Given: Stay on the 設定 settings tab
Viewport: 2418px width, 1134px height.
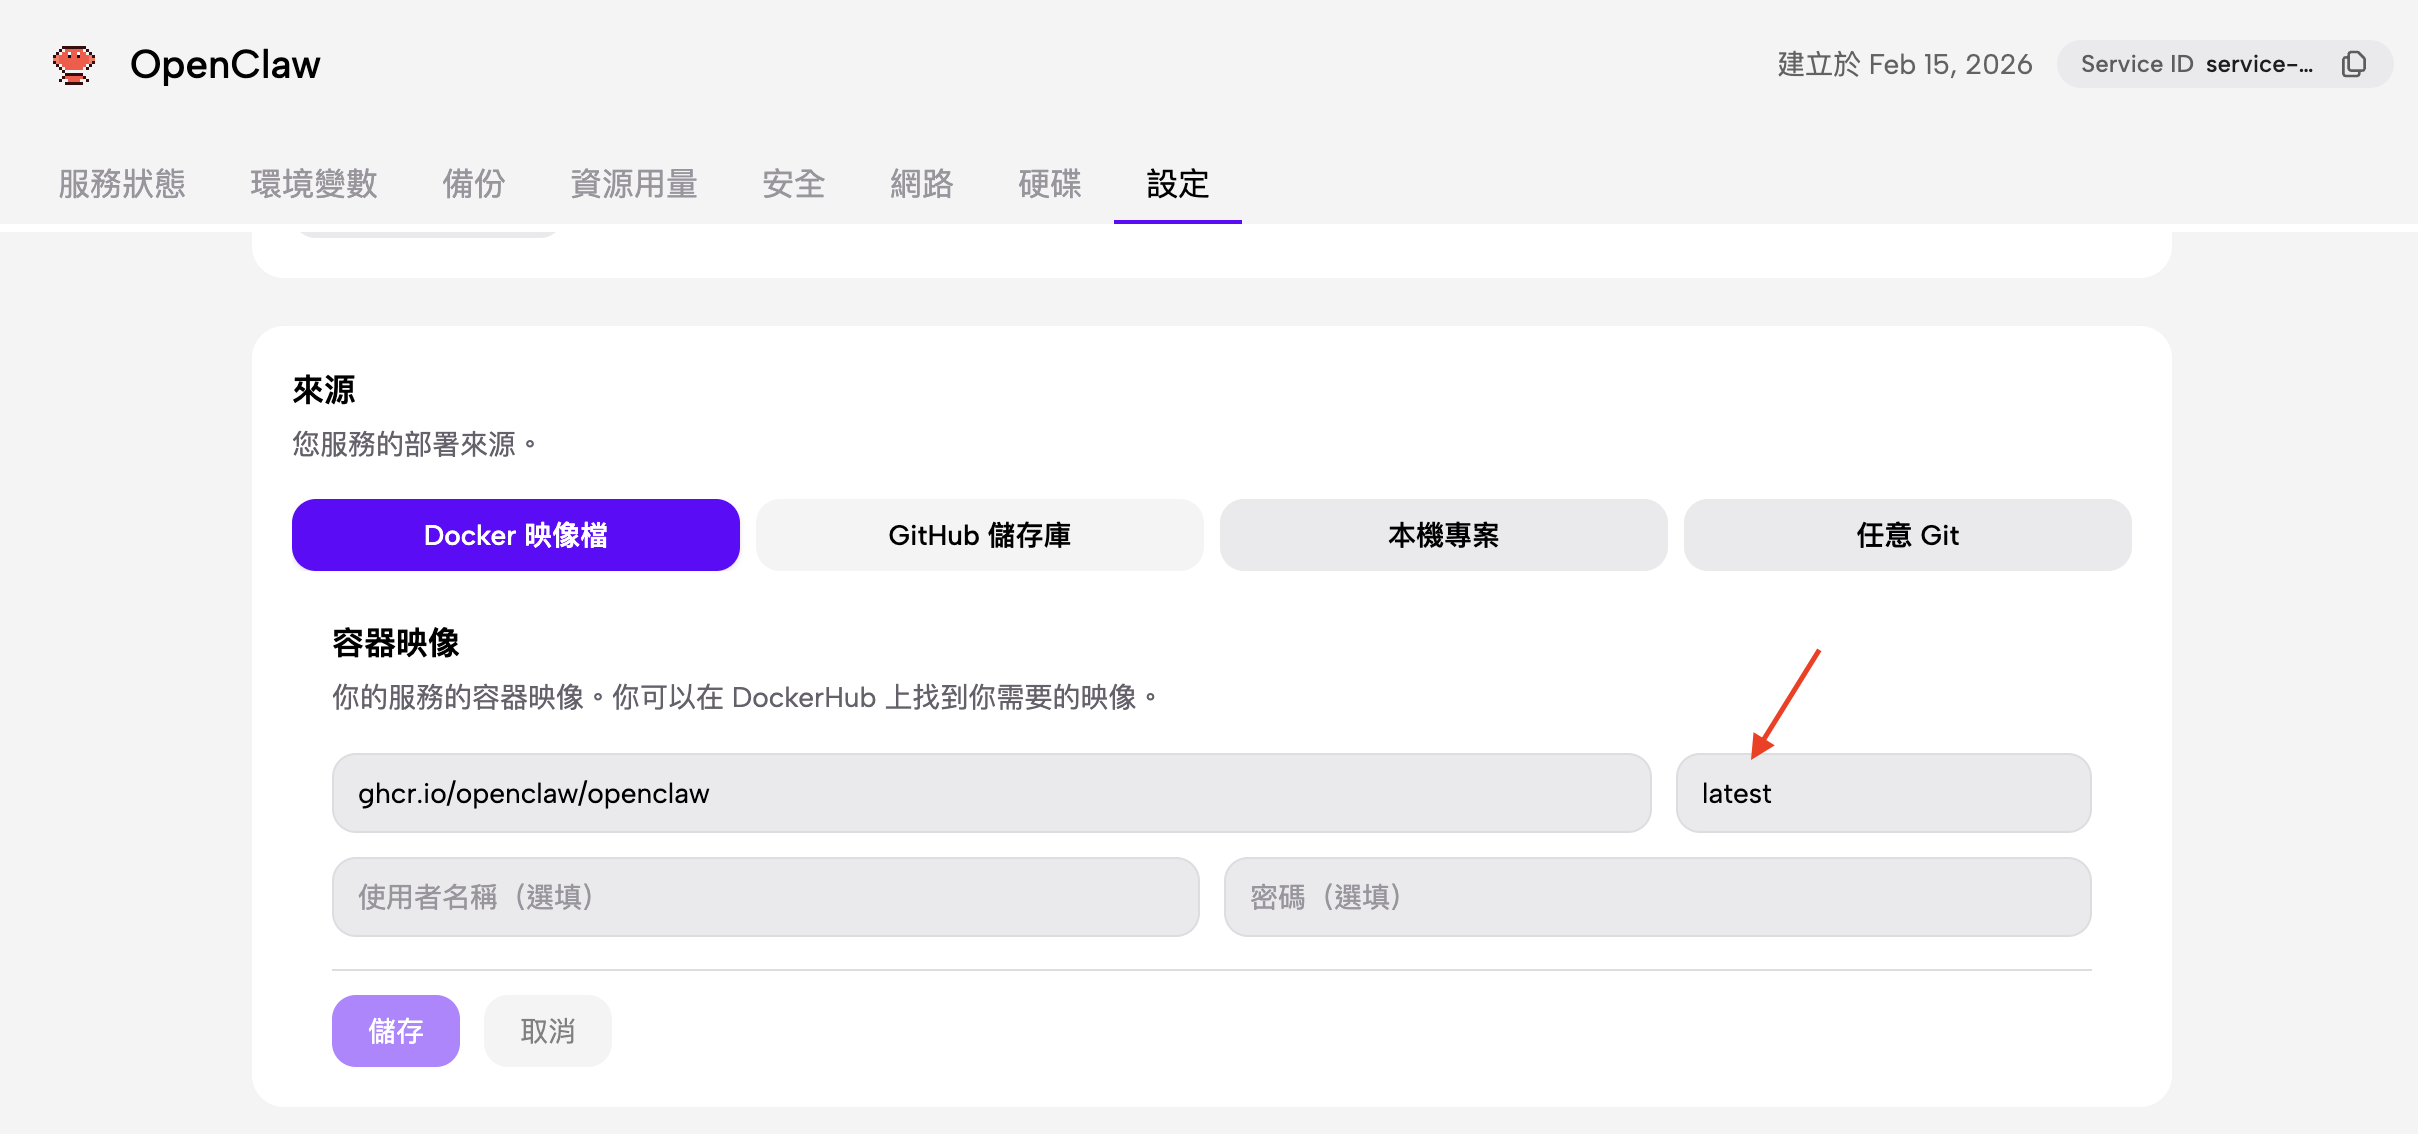Looking at the screenshot, I should (x=1177, y=185).
